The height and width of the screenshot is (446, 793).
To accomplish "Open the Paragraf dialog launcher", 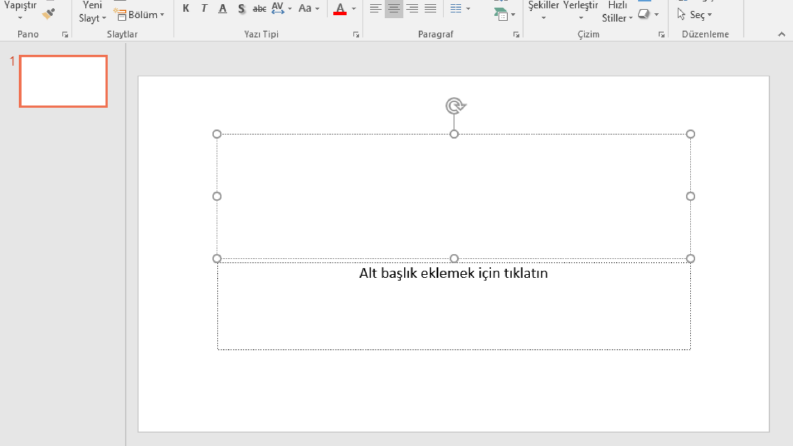I will pyautogui.click(x=516, y=34).
